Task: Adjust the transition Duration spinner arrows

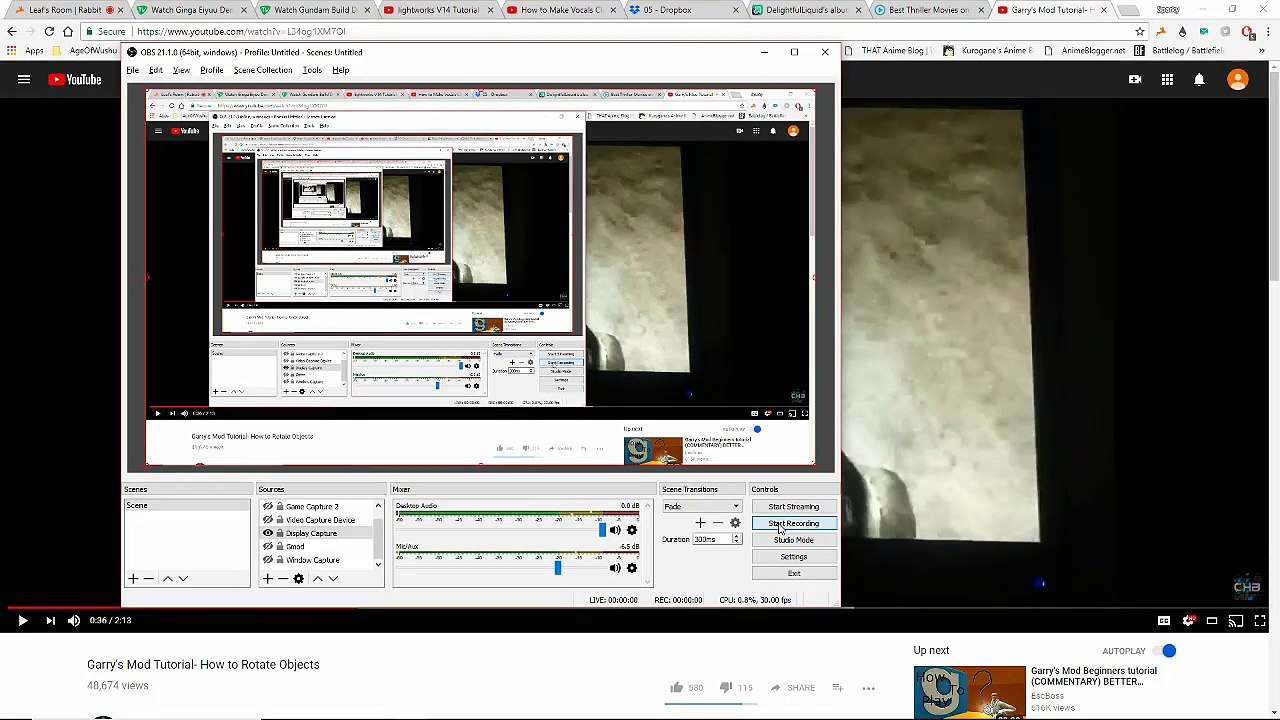Action: 736,540
